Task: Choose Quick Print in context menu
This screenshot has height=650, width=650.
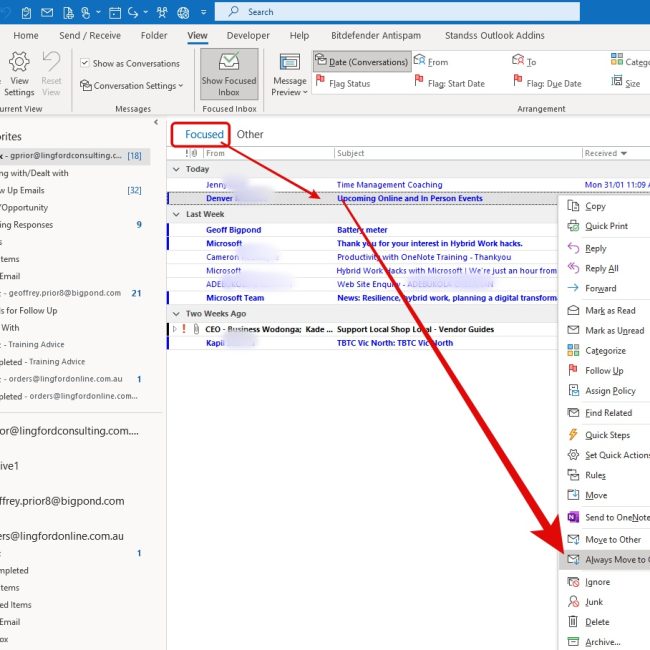Action: (606, 226)
